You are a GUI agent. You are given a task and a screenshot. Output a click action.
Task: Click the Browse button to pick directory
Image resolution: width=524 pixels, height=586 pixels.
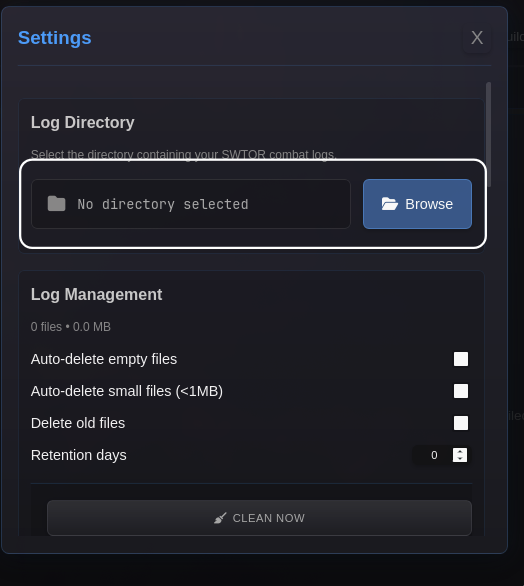(417, 204)
